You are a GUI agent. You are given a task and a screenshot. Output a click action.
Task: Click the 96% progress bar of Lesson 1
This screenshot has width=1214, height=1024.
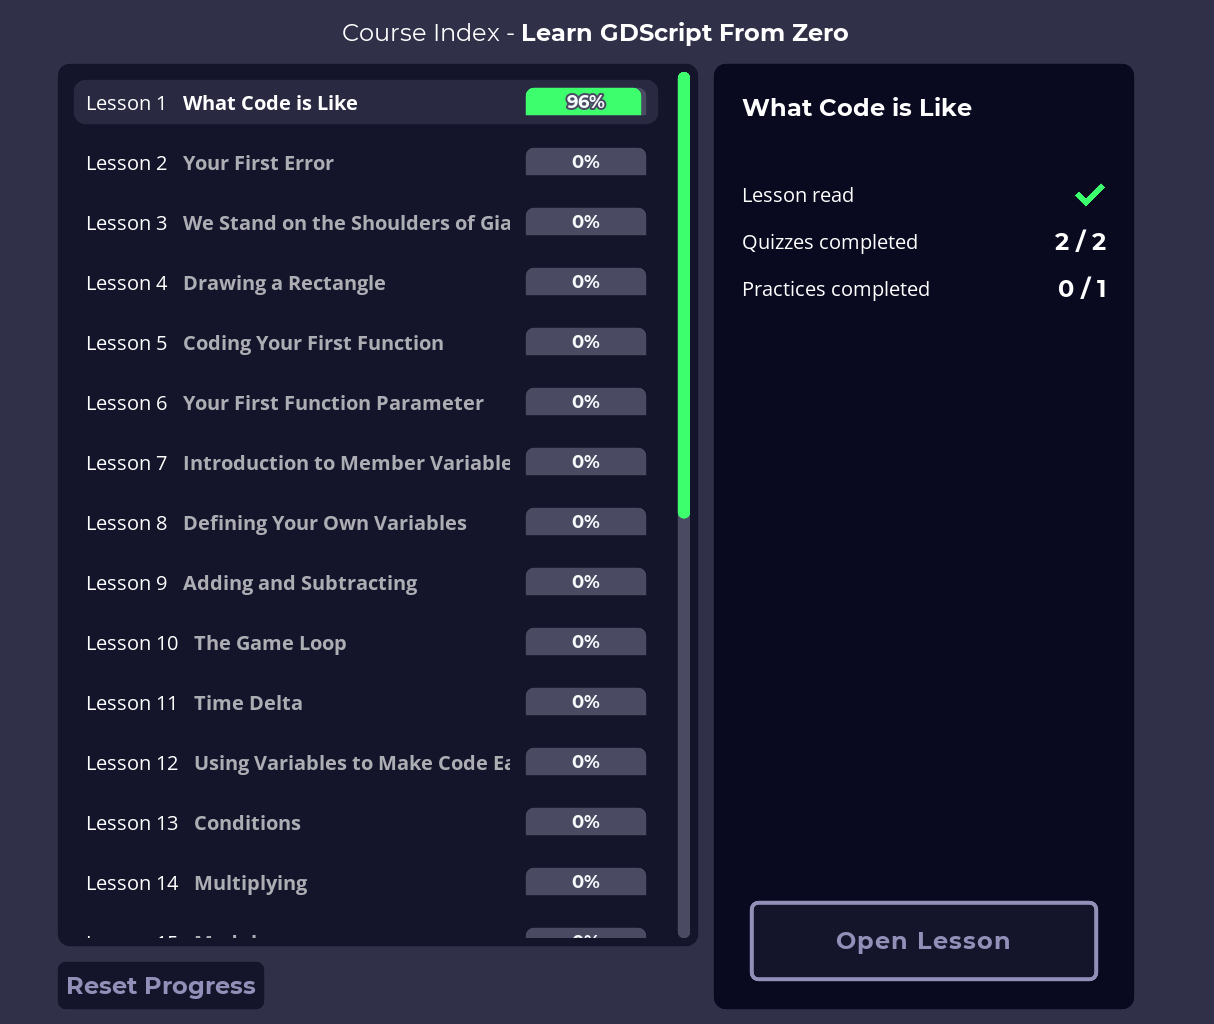[586, 102]
